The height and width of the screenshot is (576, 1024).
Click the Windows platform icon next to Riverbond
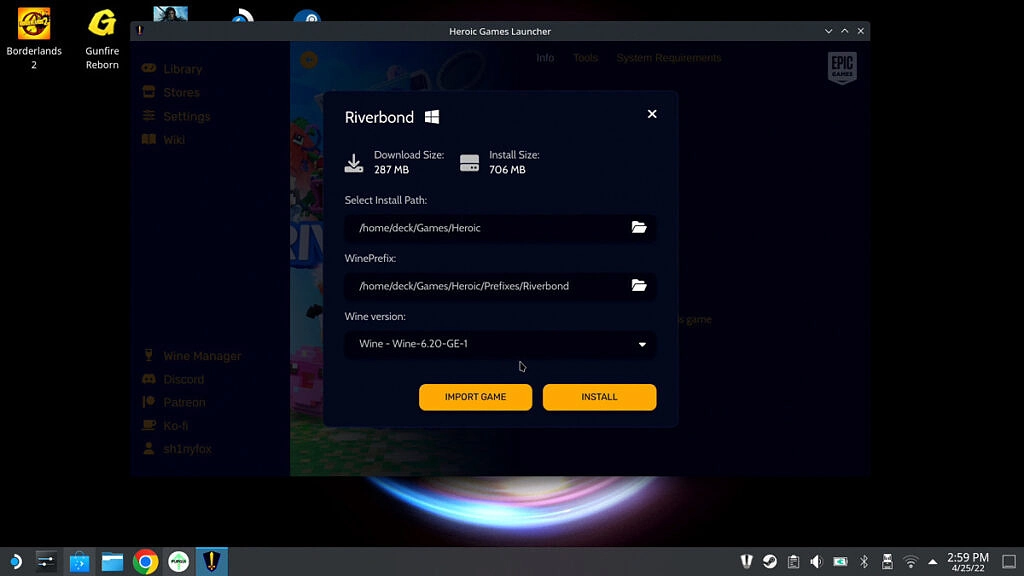432,117
